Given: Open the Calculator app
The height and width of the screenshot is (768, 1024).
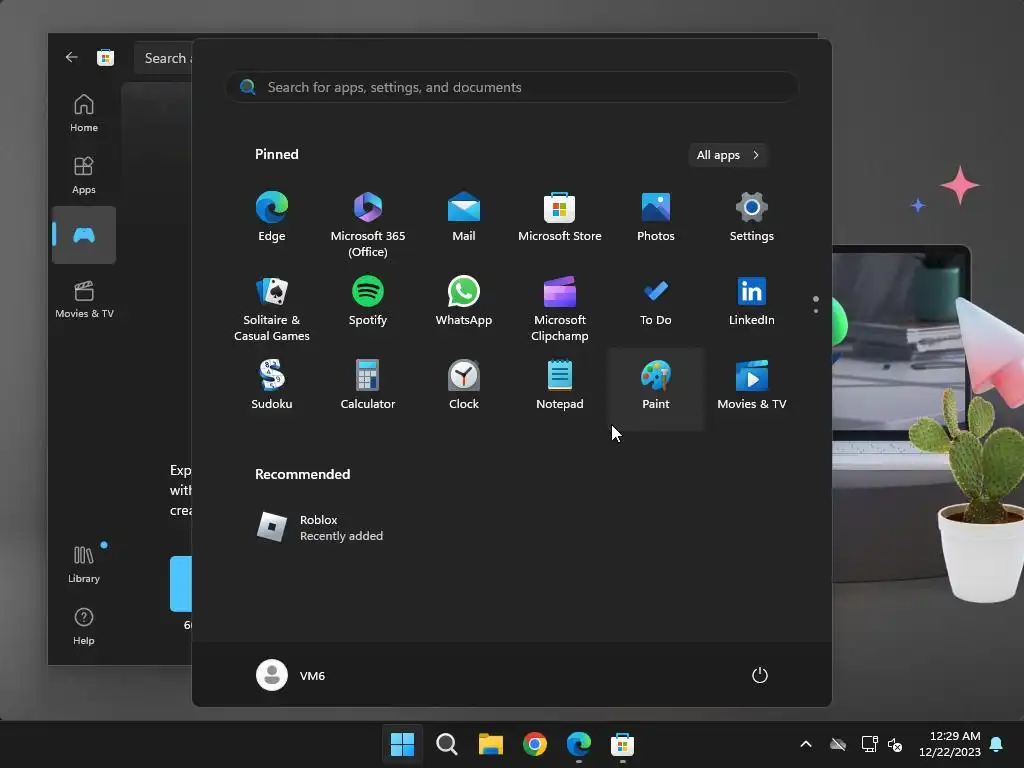Looking at the screenshot, I should pos(368,385).
